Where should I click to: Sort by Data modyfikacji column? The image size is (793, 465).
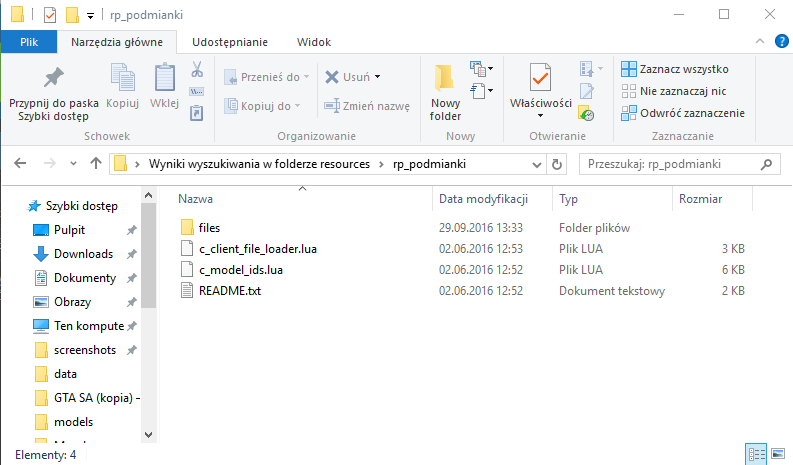[483, 199]
